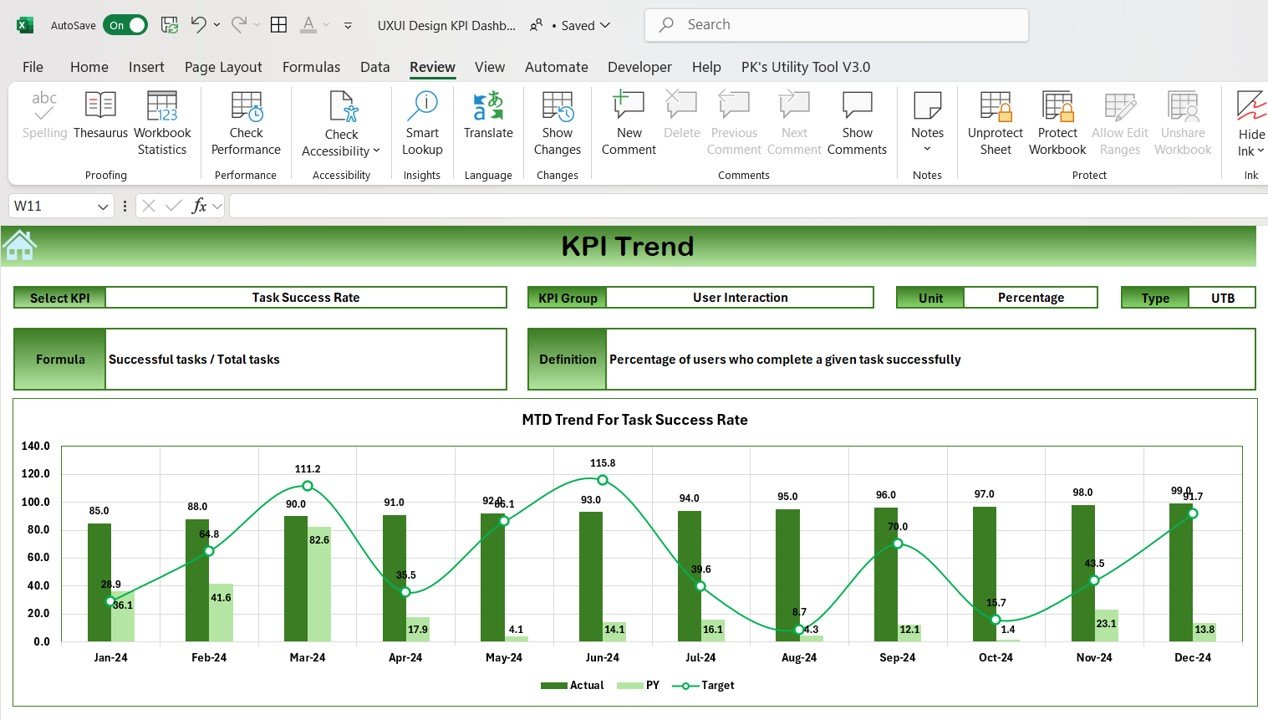Click in the Search box
1268x720 pixels.
point(836,25)
